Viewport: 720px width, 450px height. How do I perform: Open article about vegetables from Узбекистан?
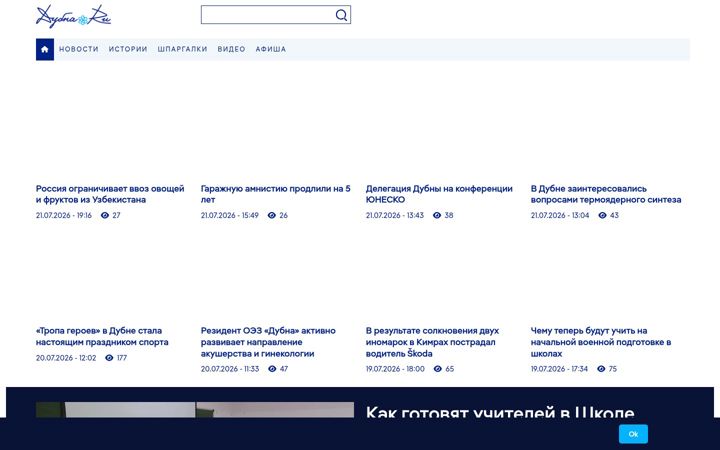[x=110, y=194]
